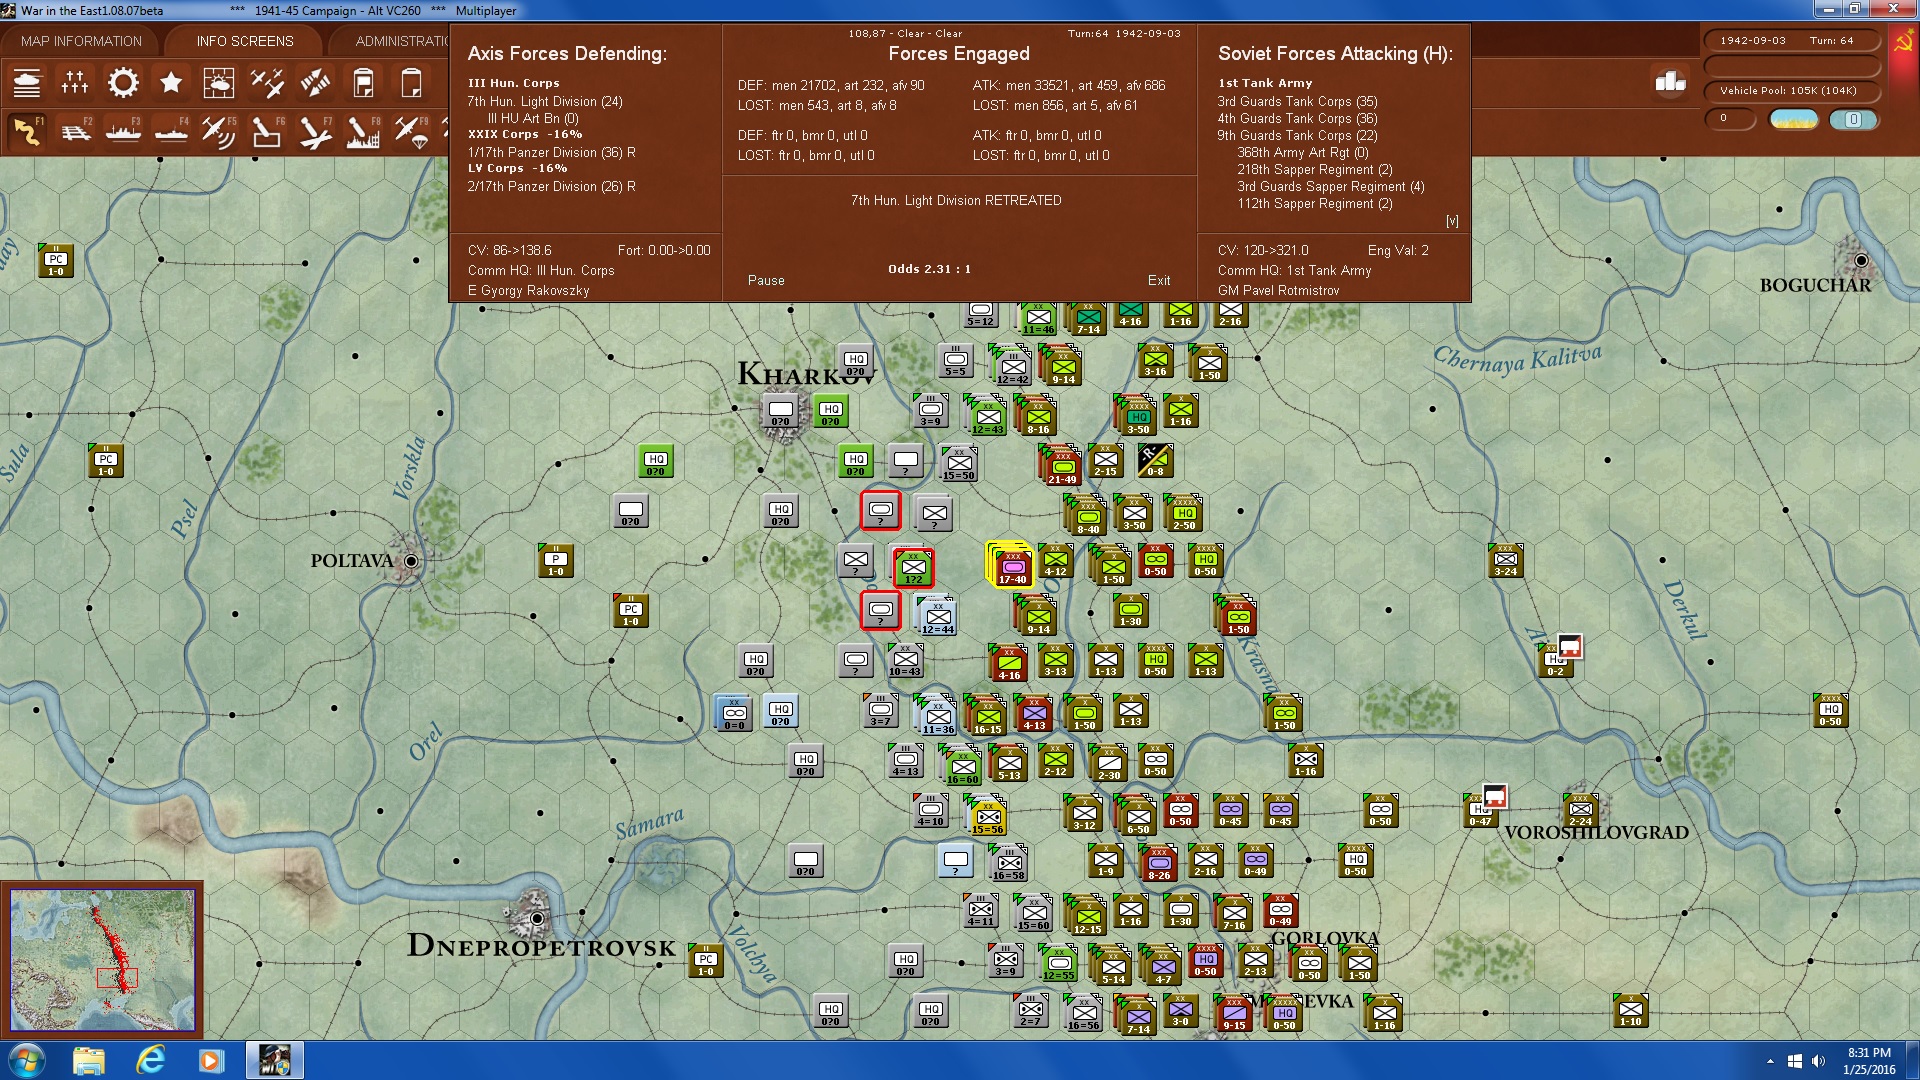
Task: Open Windows Media Player from taskbar
Action: (x=211, y=1060)
